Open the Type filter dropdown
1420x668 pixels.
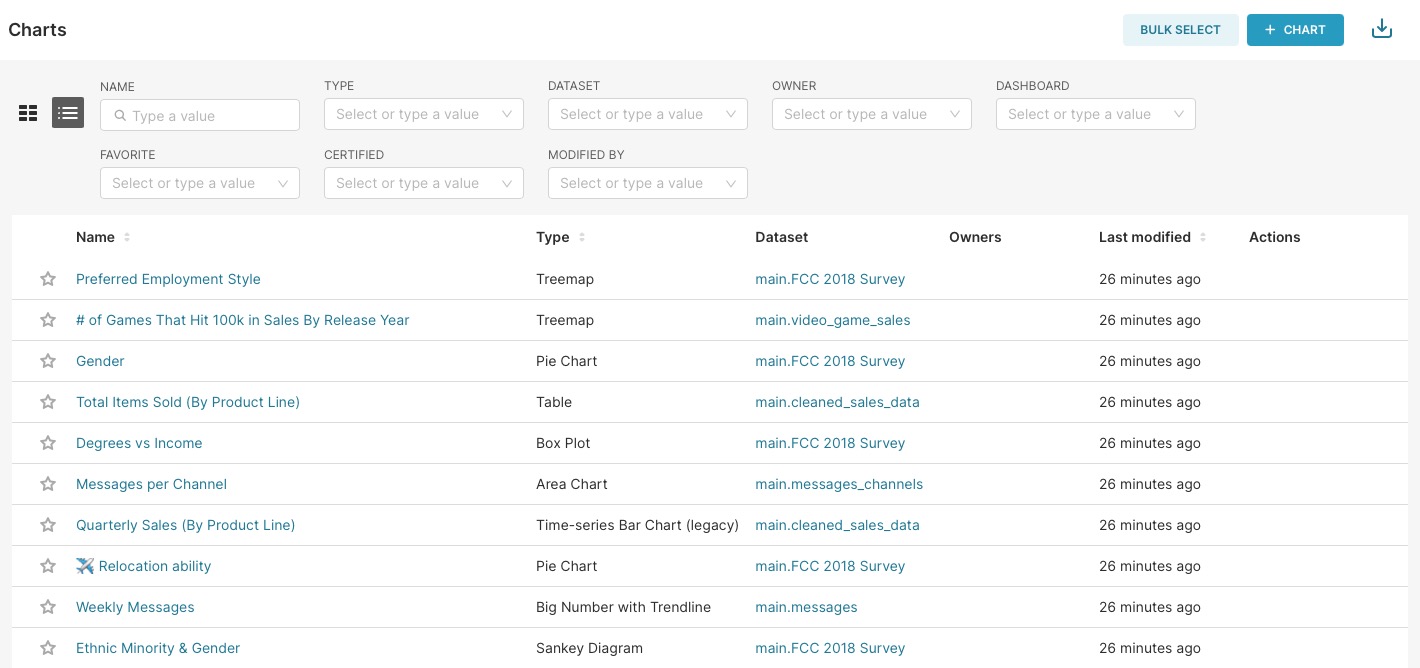[423, 114]
